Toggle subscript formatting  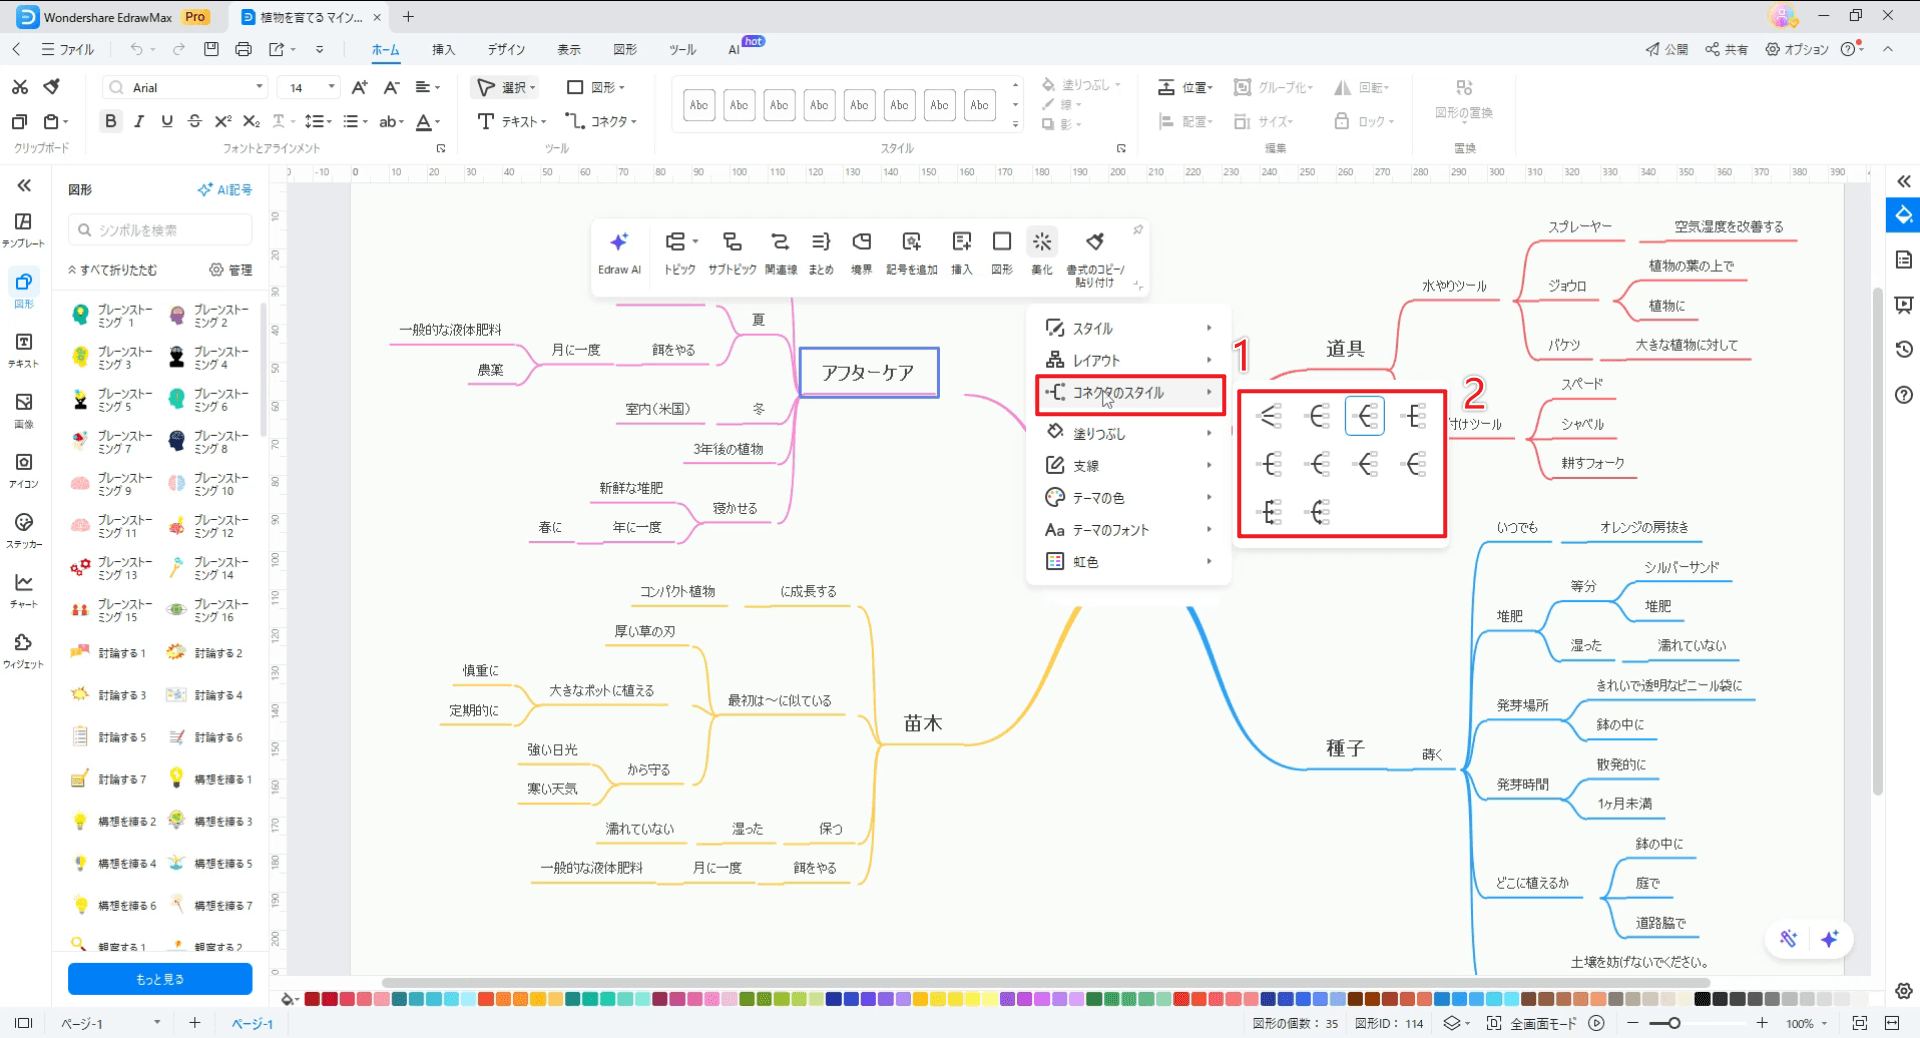coord(251,121)
